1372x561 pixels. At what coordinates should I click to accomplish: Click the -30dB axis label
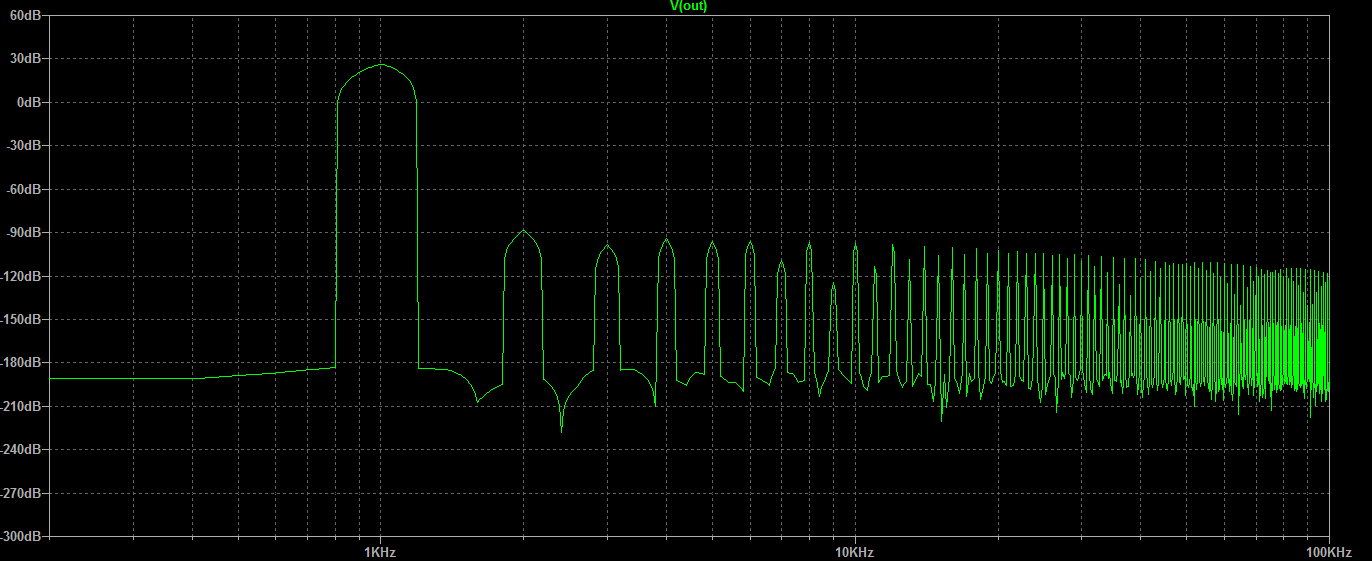[23, 146]
